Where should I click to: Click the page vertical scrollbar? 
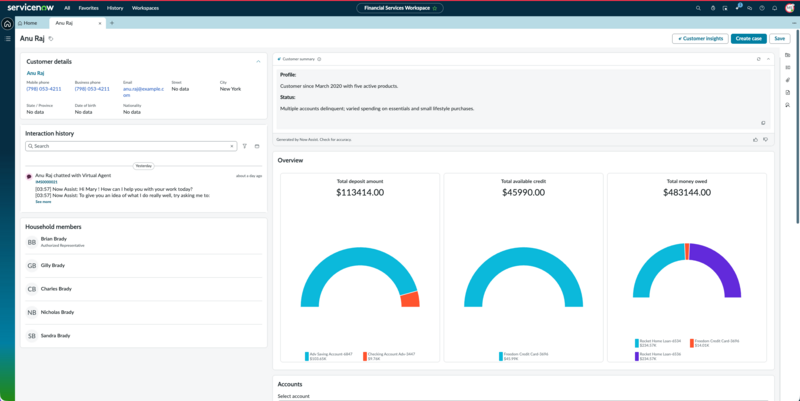tap(797, 127)
